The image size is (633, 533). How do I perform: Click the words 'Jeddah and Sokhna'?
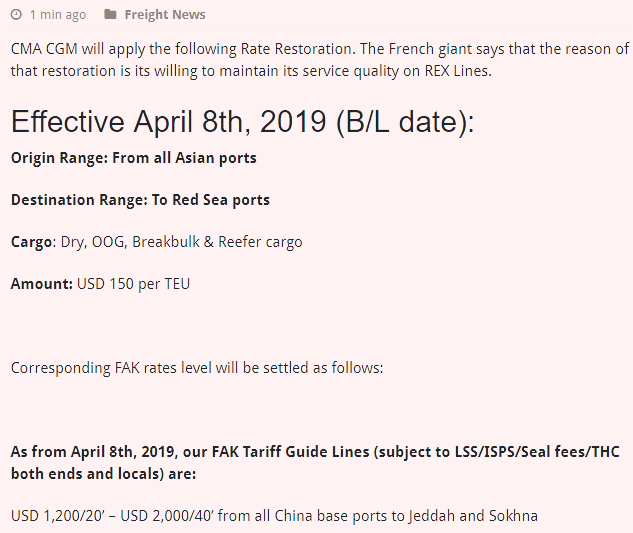click(x=473, y=516)
